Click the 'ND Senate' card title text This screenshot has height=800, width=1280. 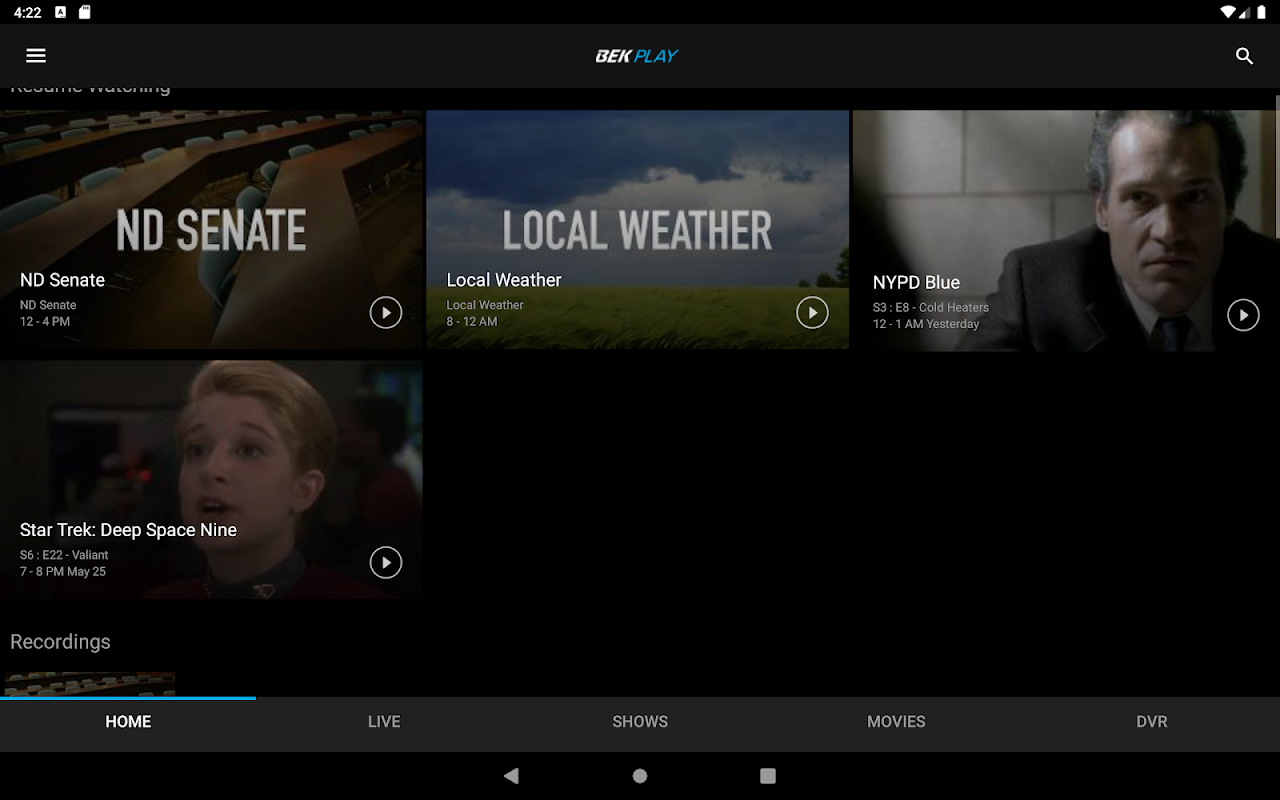click(62, 280)
